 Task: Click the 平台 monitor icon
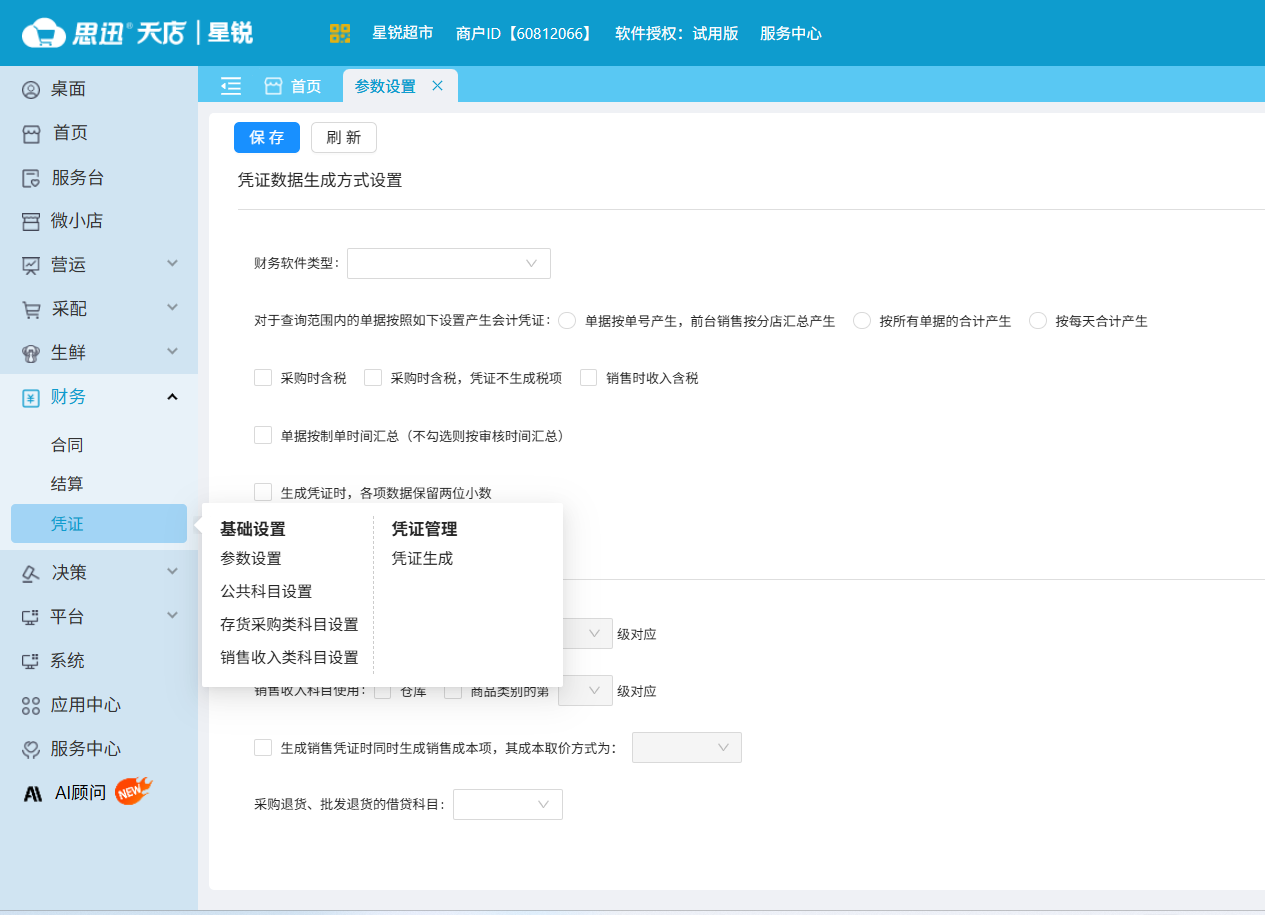(x=31, y=617)
